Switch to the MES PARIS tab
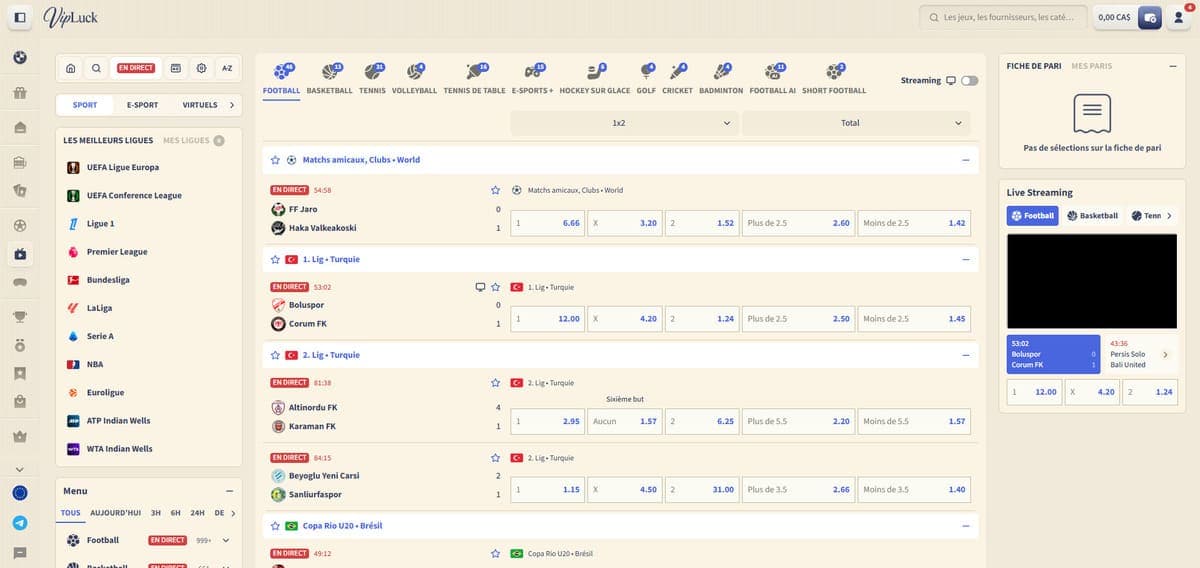Screen dimensions: 1200x568 [x=1091, y=66]
